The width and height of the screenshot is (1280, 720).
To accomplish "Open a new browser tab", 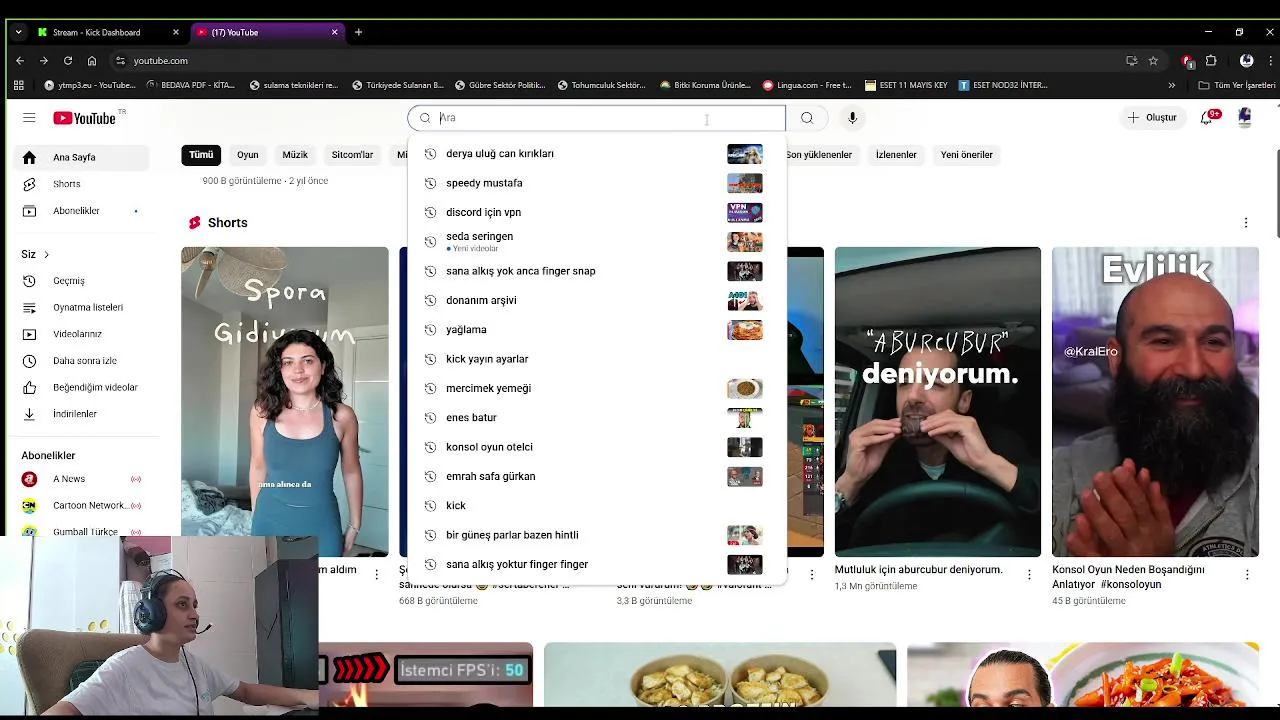I will [x=358, y=32].
